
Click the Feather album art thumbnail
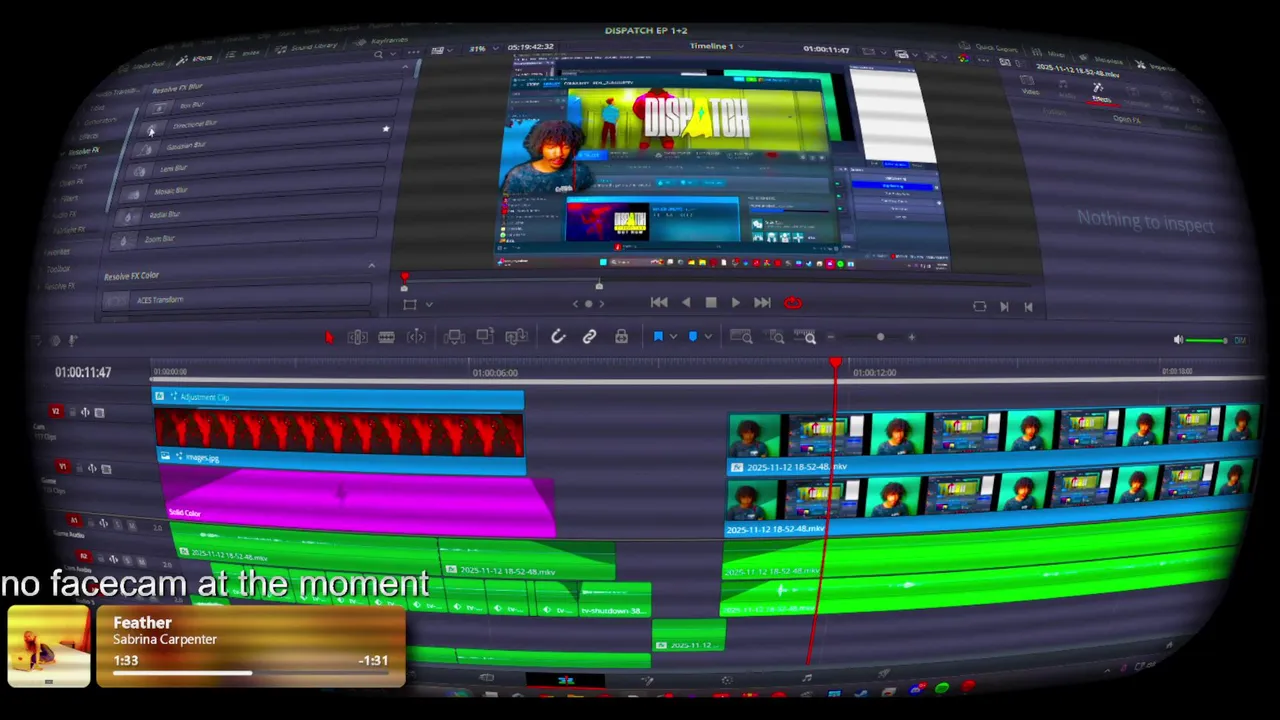click(48, 646)
